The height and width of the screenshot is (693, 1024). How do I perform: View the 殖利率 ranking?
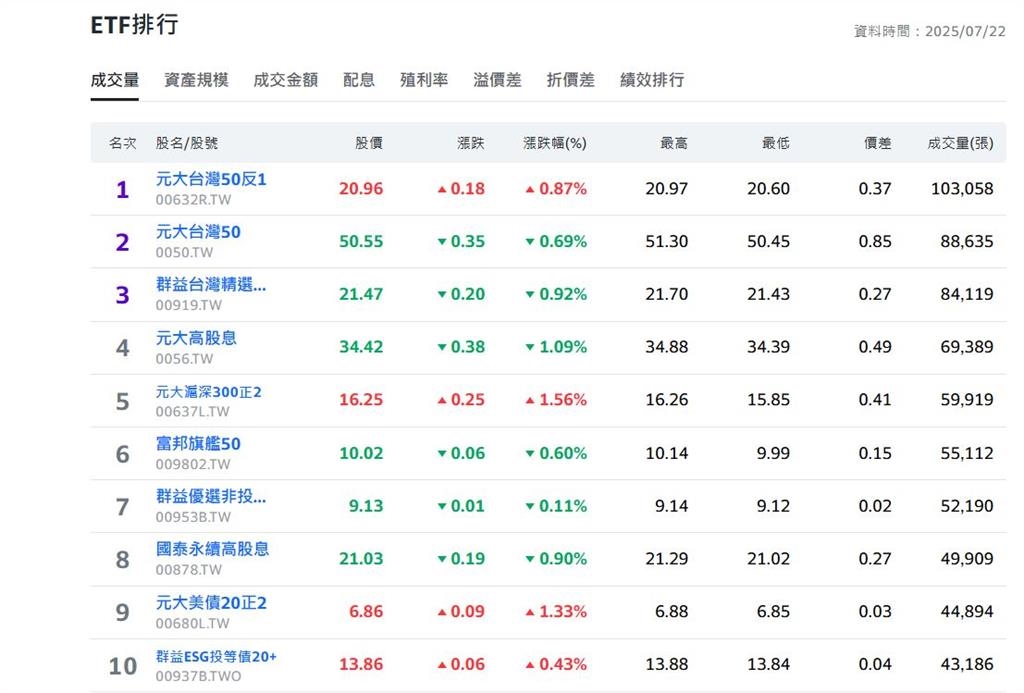[424, 80]
